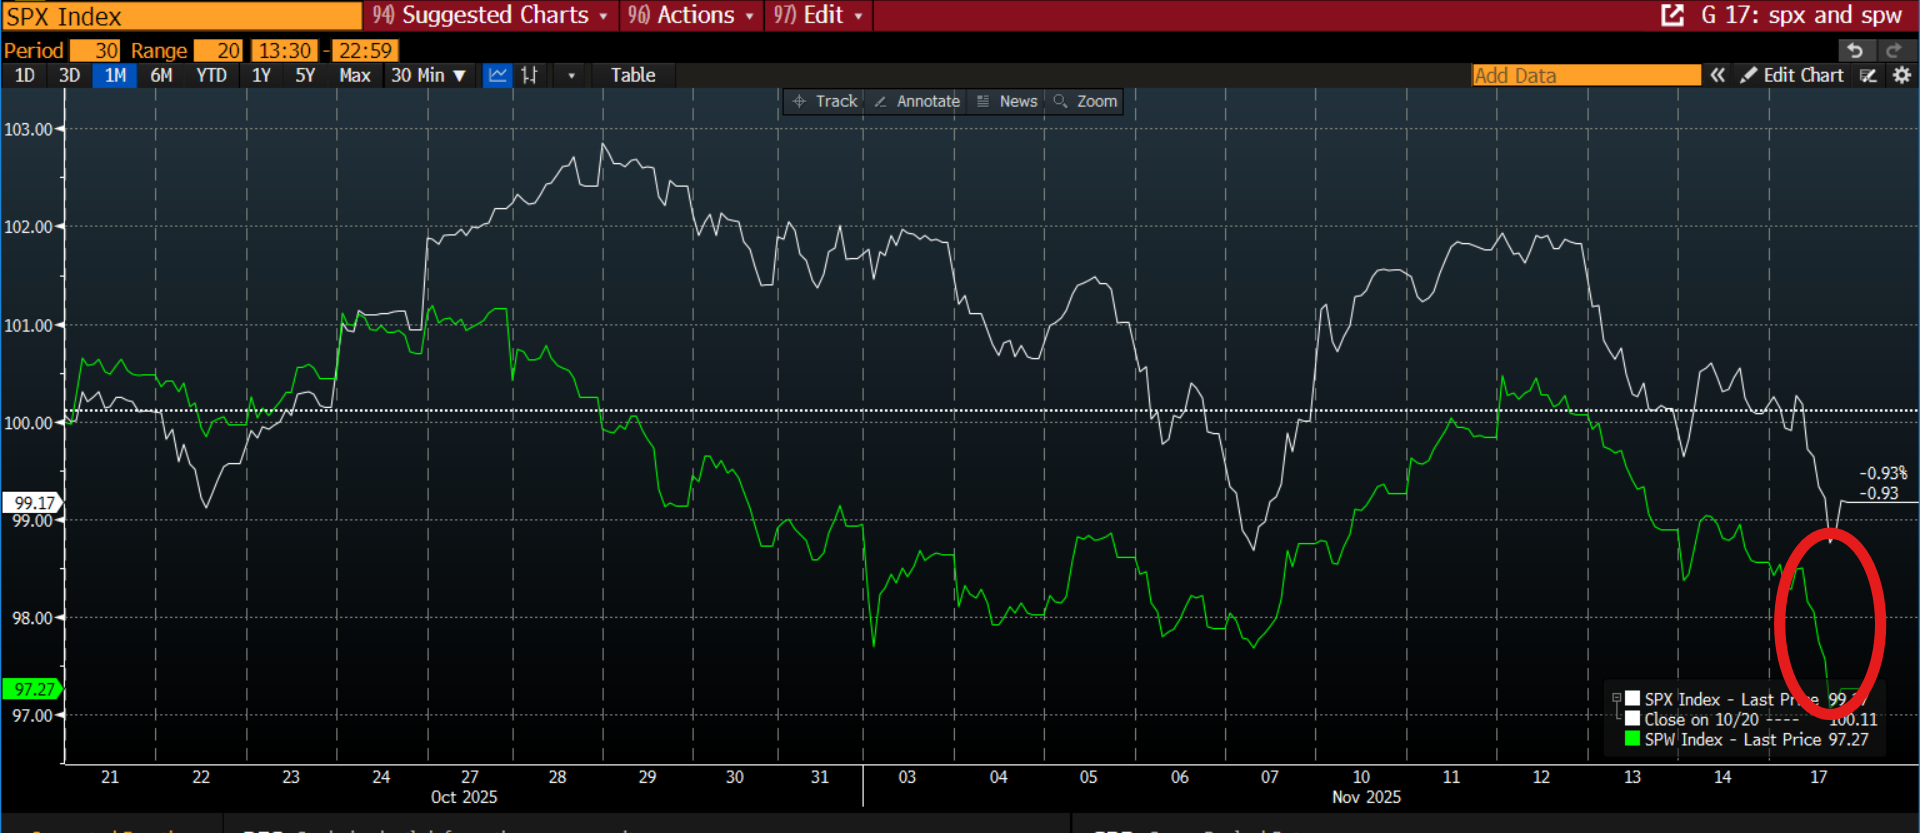The height and width of the screenshot is (833, 1920).
Task: Click the Table button
Action: click(633, 75)
